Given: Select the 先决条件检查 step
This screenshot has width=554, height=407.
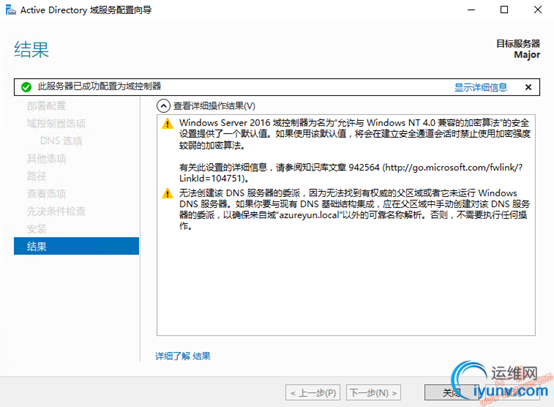Looking at the screenshot, I should pos(56,211).
